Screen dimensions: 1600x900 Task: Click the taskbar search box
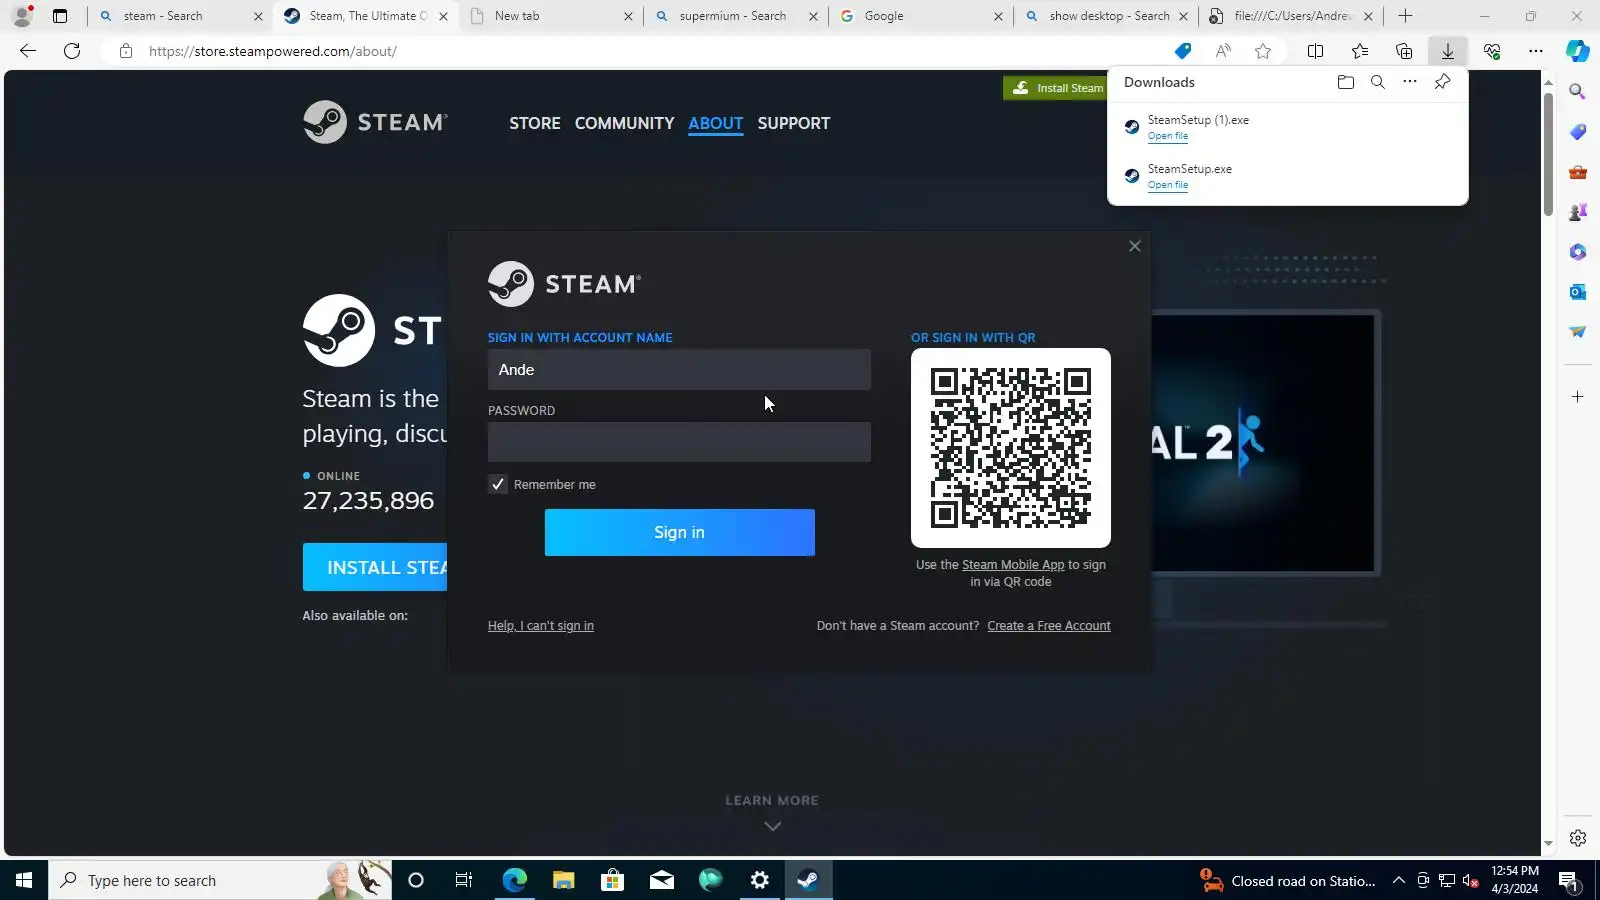pyautogui.click(x=220, y=880)
